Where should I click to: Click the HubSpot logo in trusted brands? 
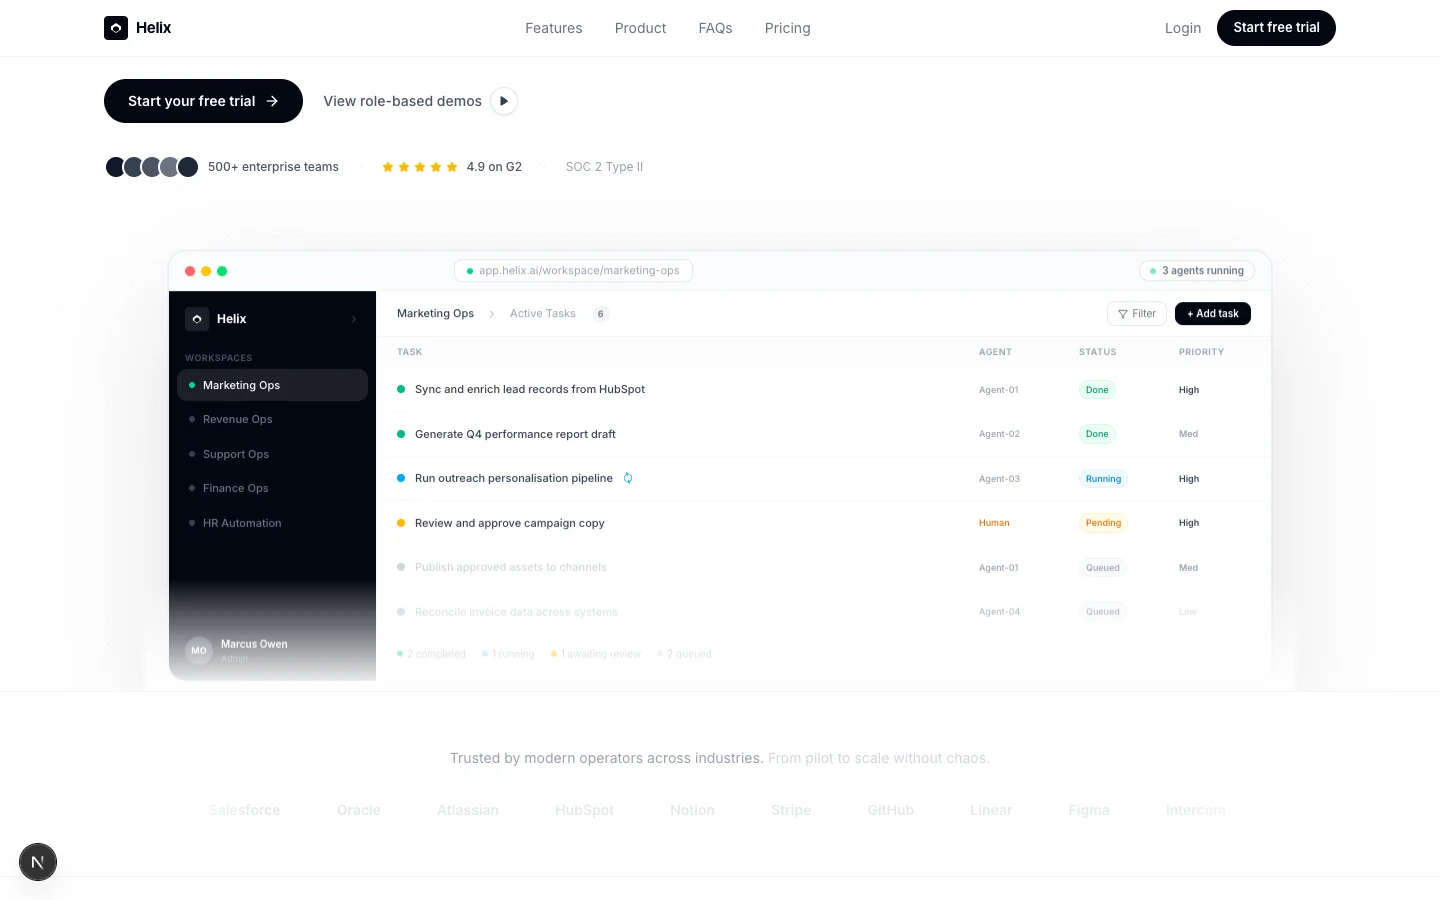585,810
